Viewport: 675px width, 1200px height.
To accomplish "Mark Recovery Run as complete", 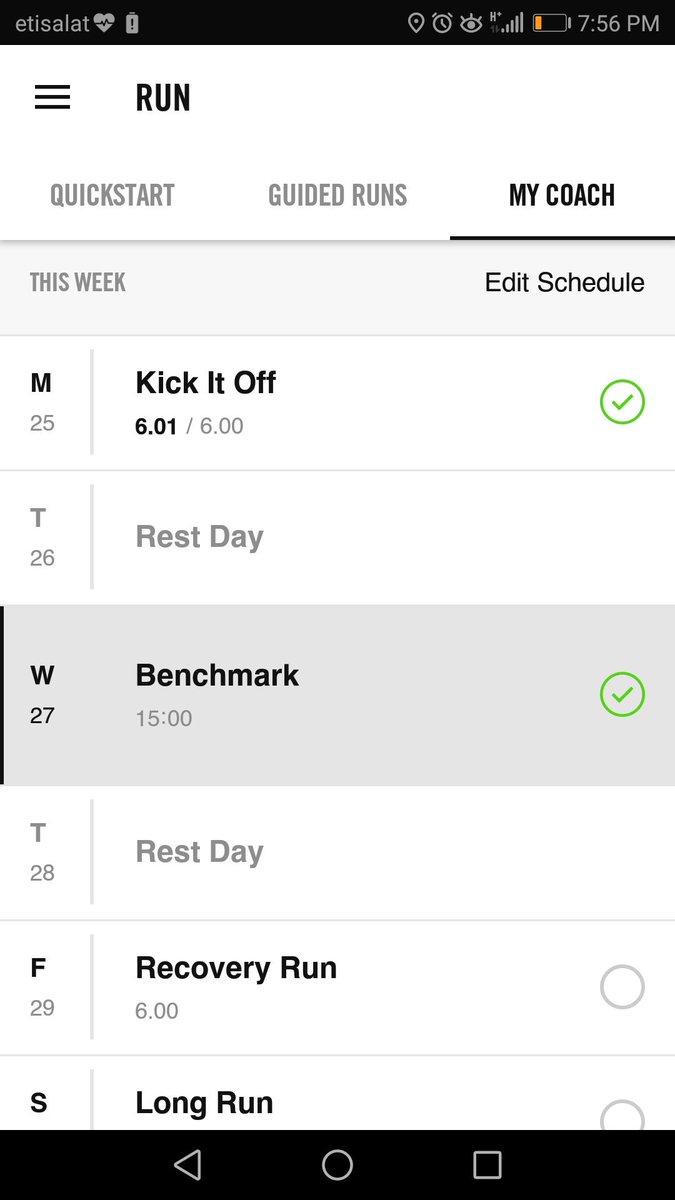I will coord(622,987).
